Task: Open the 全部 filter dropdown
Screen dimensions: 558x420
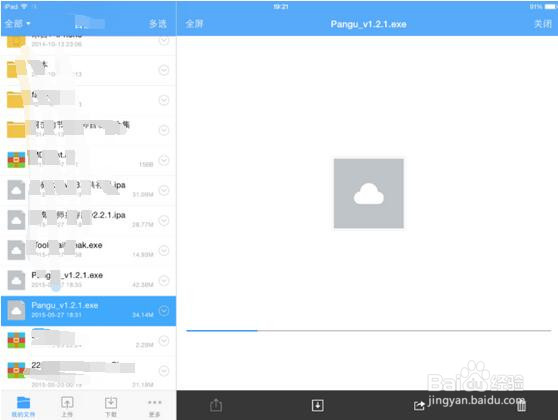Action: point(17,24)
